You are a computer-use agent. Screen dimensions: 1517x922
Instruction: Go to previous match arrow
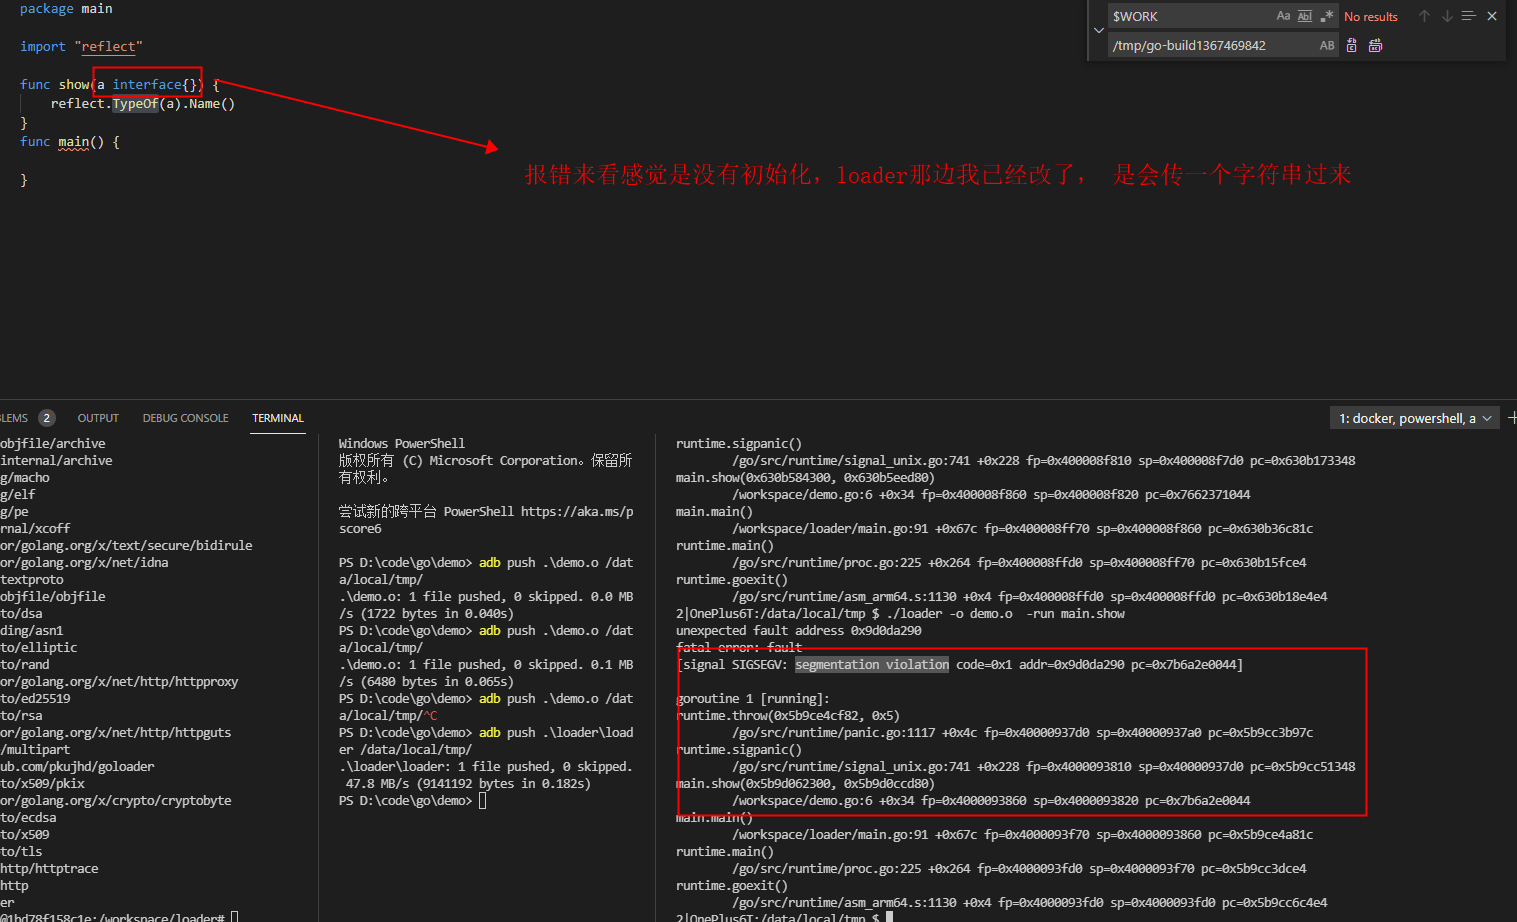pyautogui.click(x=1424, y=16)
